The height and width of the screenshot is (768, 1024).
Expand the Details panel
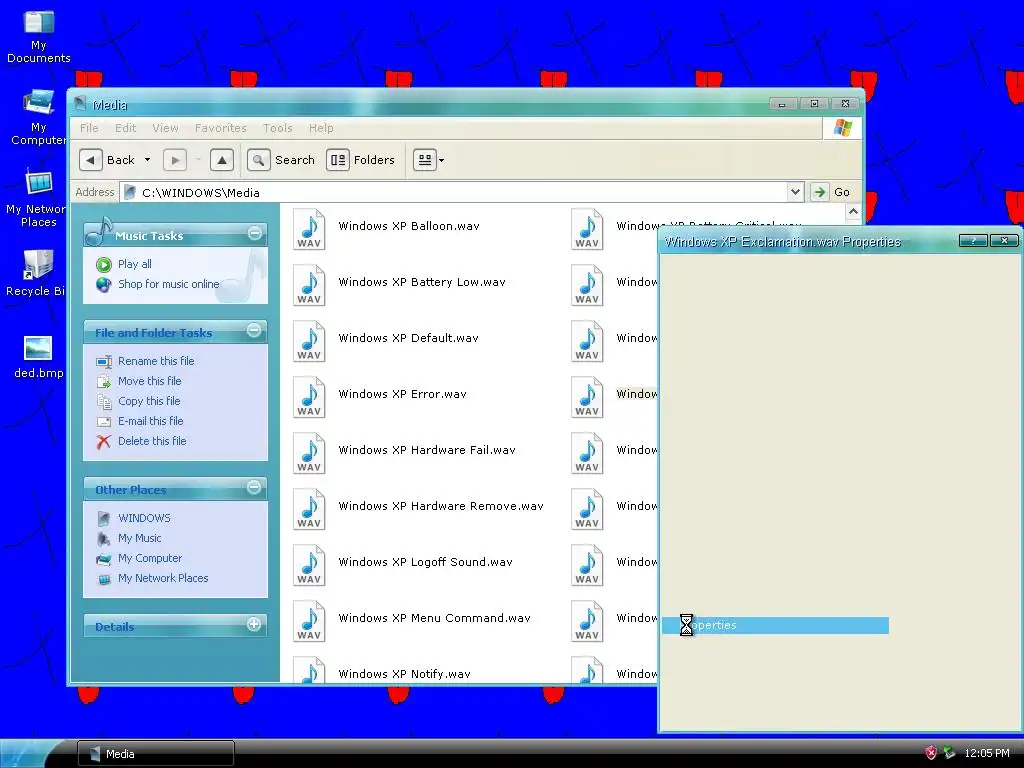pyautogui.click(x=254, y=624)
